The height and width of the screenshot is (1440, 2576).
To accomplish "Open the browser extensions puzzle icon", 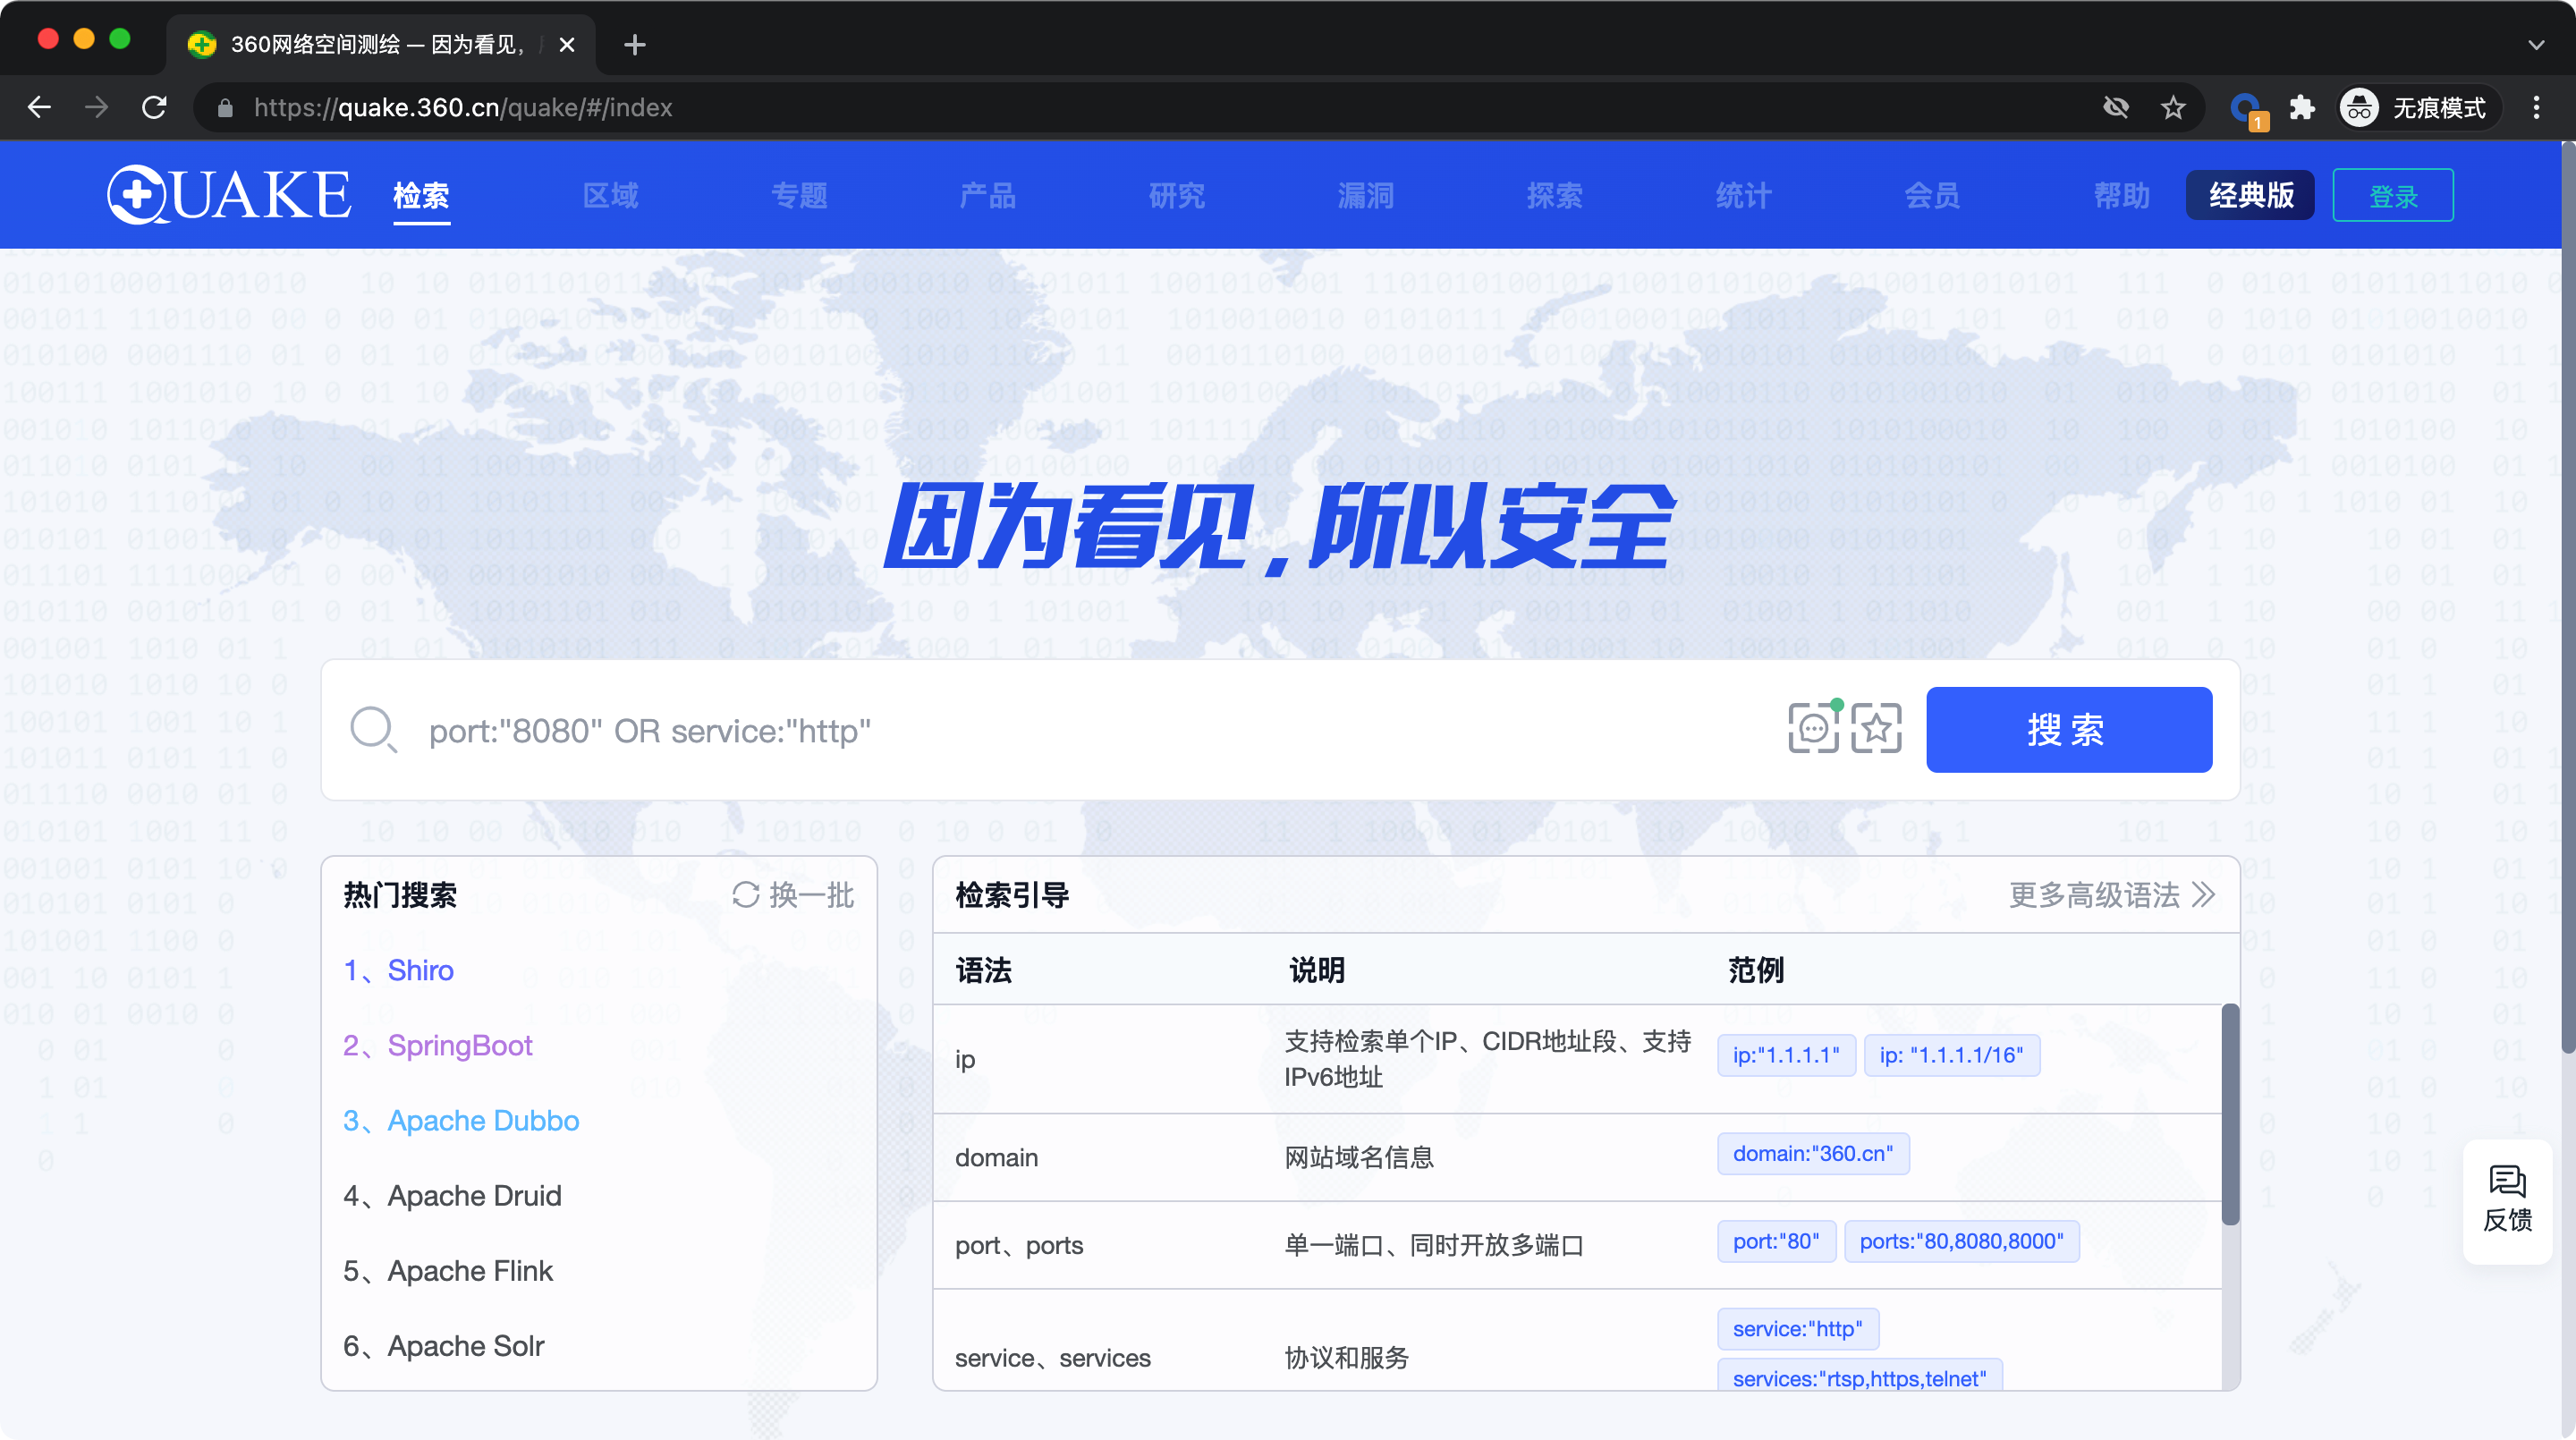I will click(x=2302, y=107).
